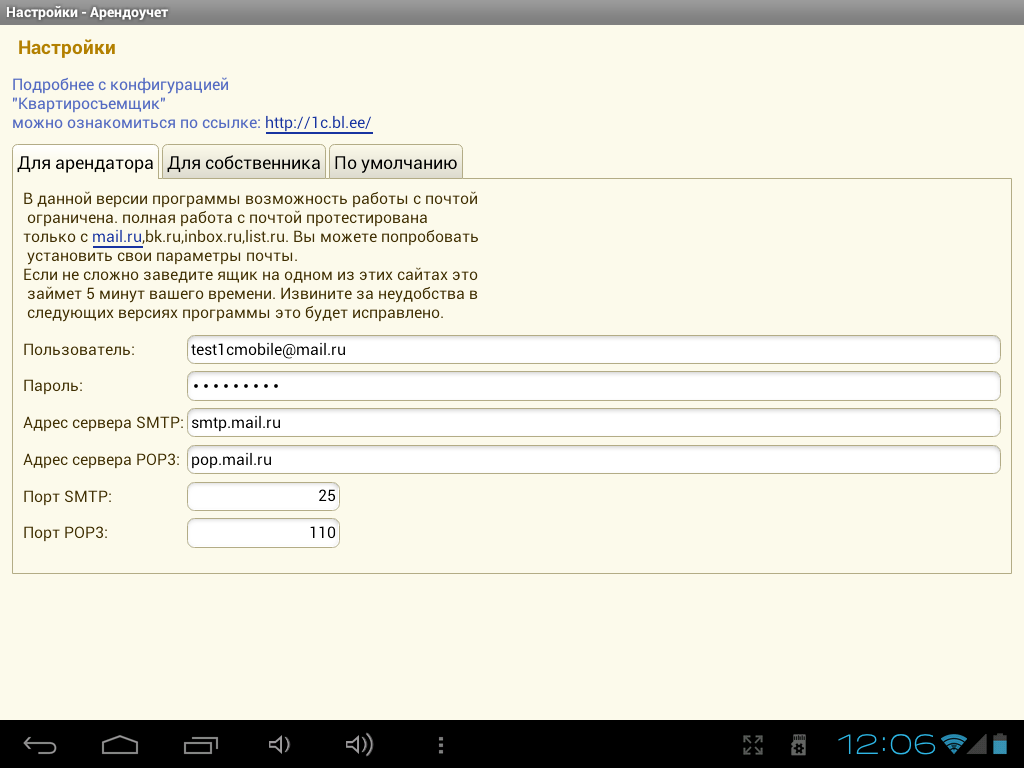
Task: Open the recent apps switcher icon
Action: (200, 745)
